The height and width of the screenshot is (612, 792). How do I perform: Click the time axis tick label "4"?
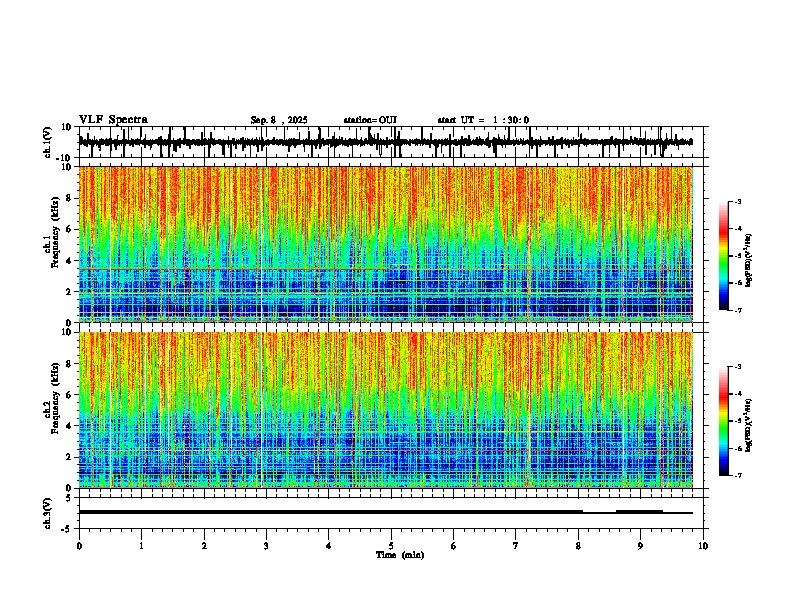[x=328, y=546]
